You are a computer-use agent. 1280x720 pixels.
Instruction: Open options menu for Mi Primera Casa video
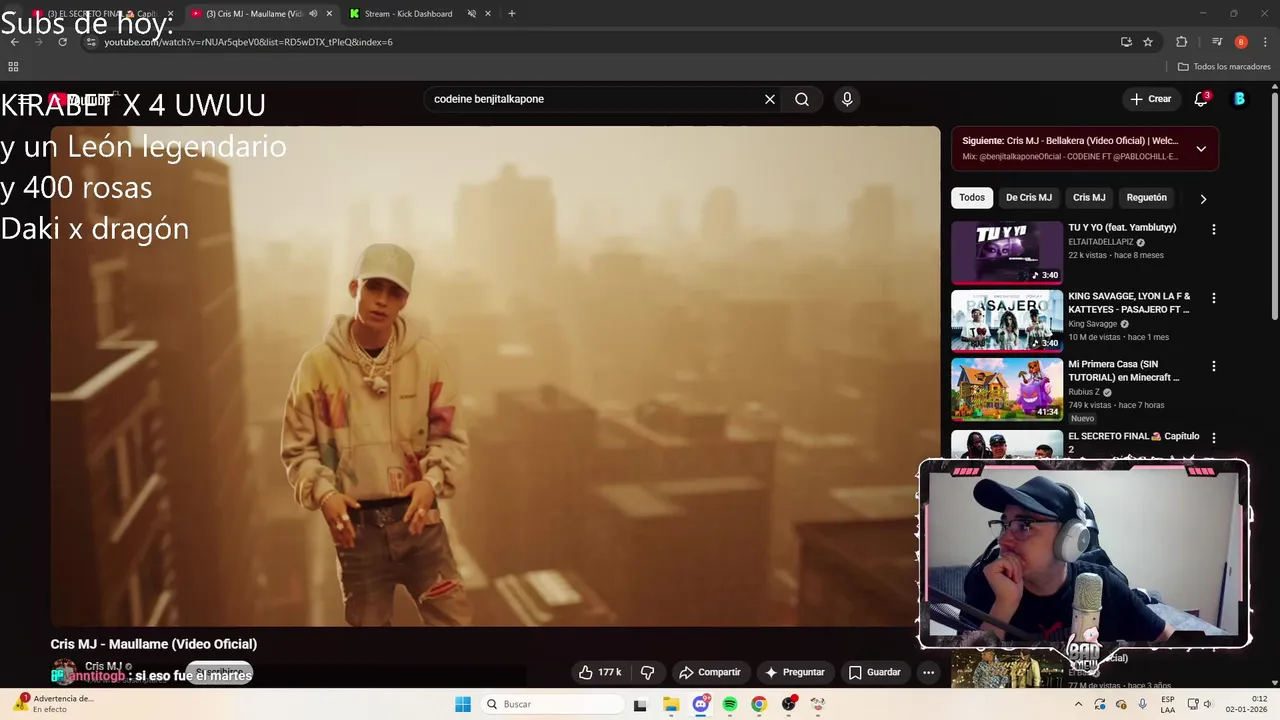point(1214,367)
